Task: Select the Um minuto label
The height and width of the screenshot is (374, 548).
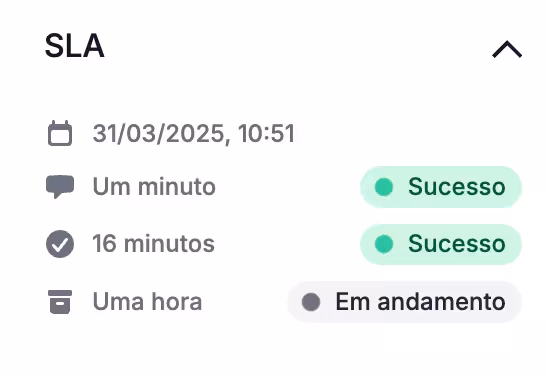Action: click(154, 187)
